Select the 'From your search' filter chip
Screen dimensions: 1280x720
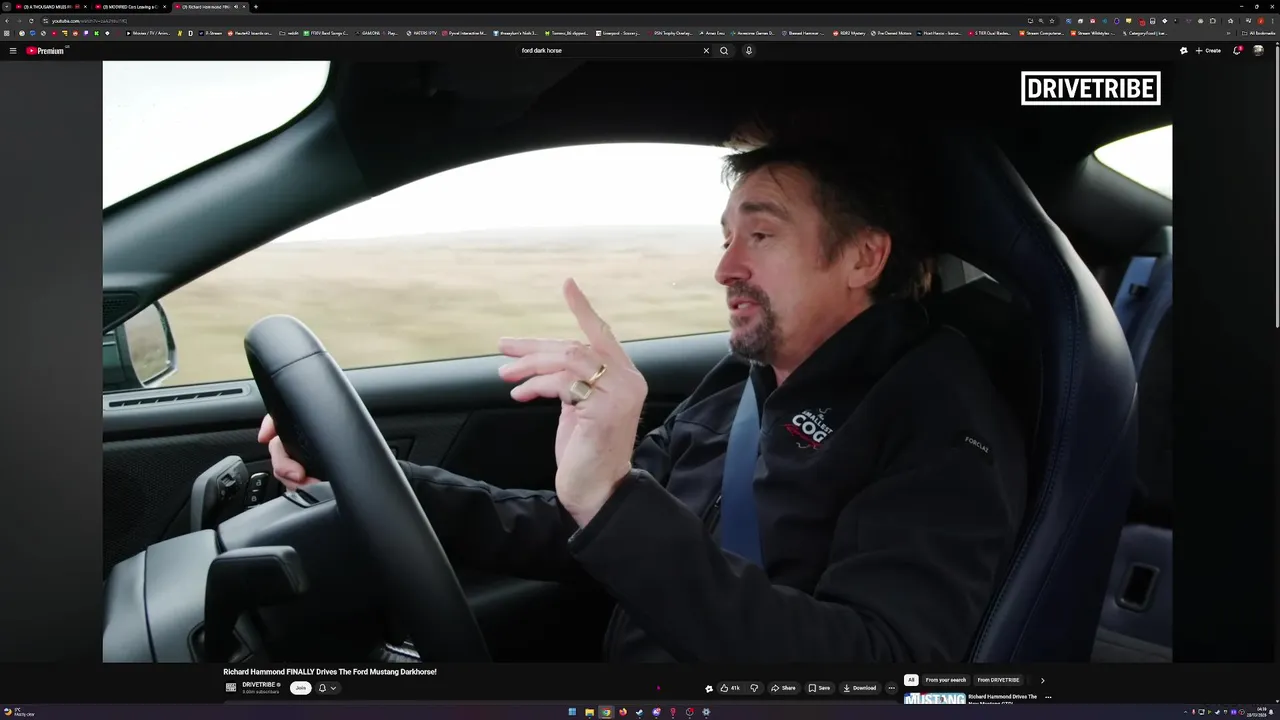(x=946, y=680)
